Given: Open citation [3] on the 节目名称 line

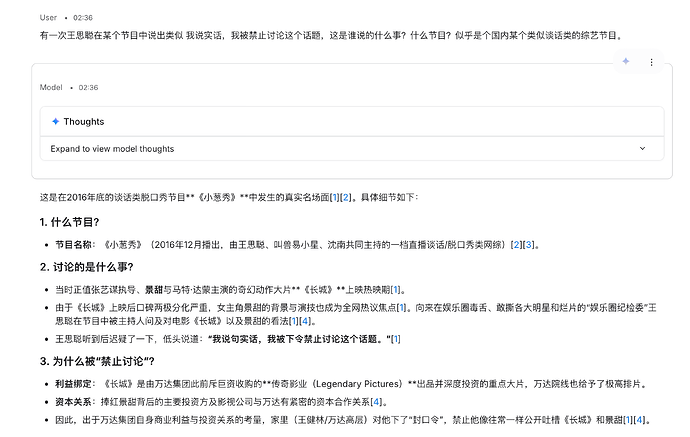Looking at the screenshot, I should coord(528,245).
